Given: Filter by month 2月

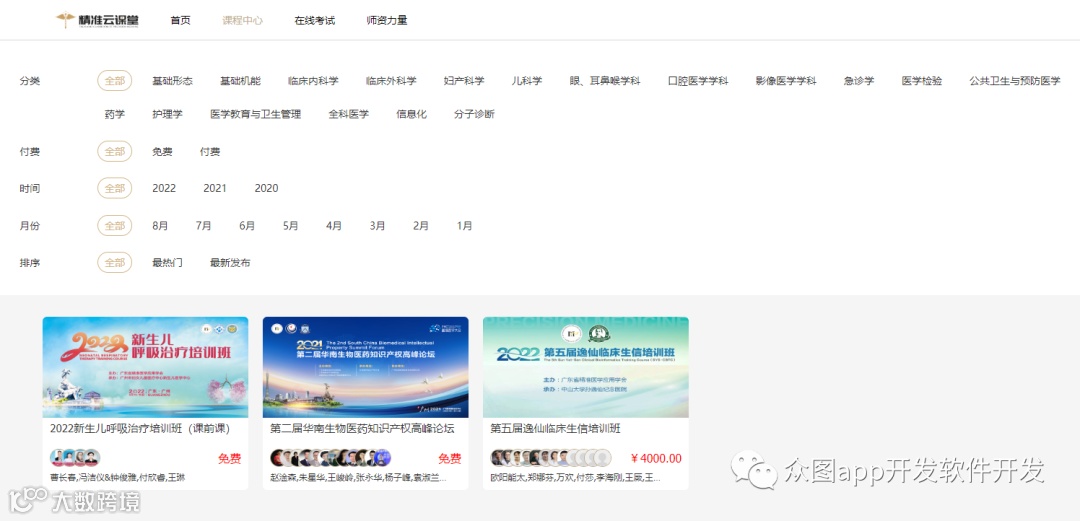Looking at the screenshot, I should pos(420,225).
